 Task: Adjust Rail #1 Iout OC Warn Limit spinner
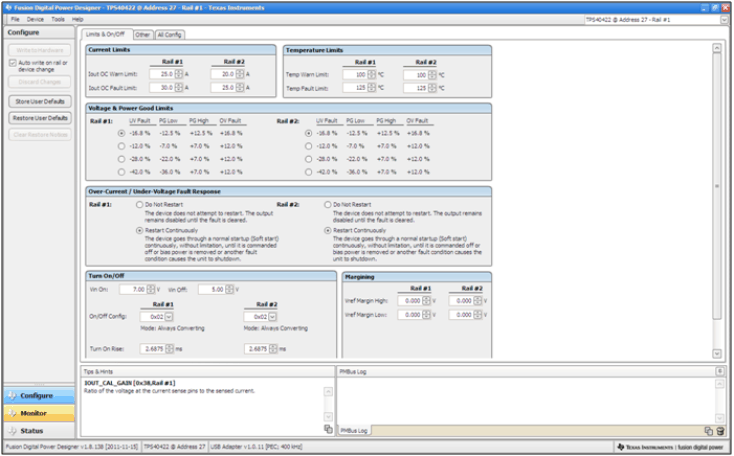[x=179, y=74]
